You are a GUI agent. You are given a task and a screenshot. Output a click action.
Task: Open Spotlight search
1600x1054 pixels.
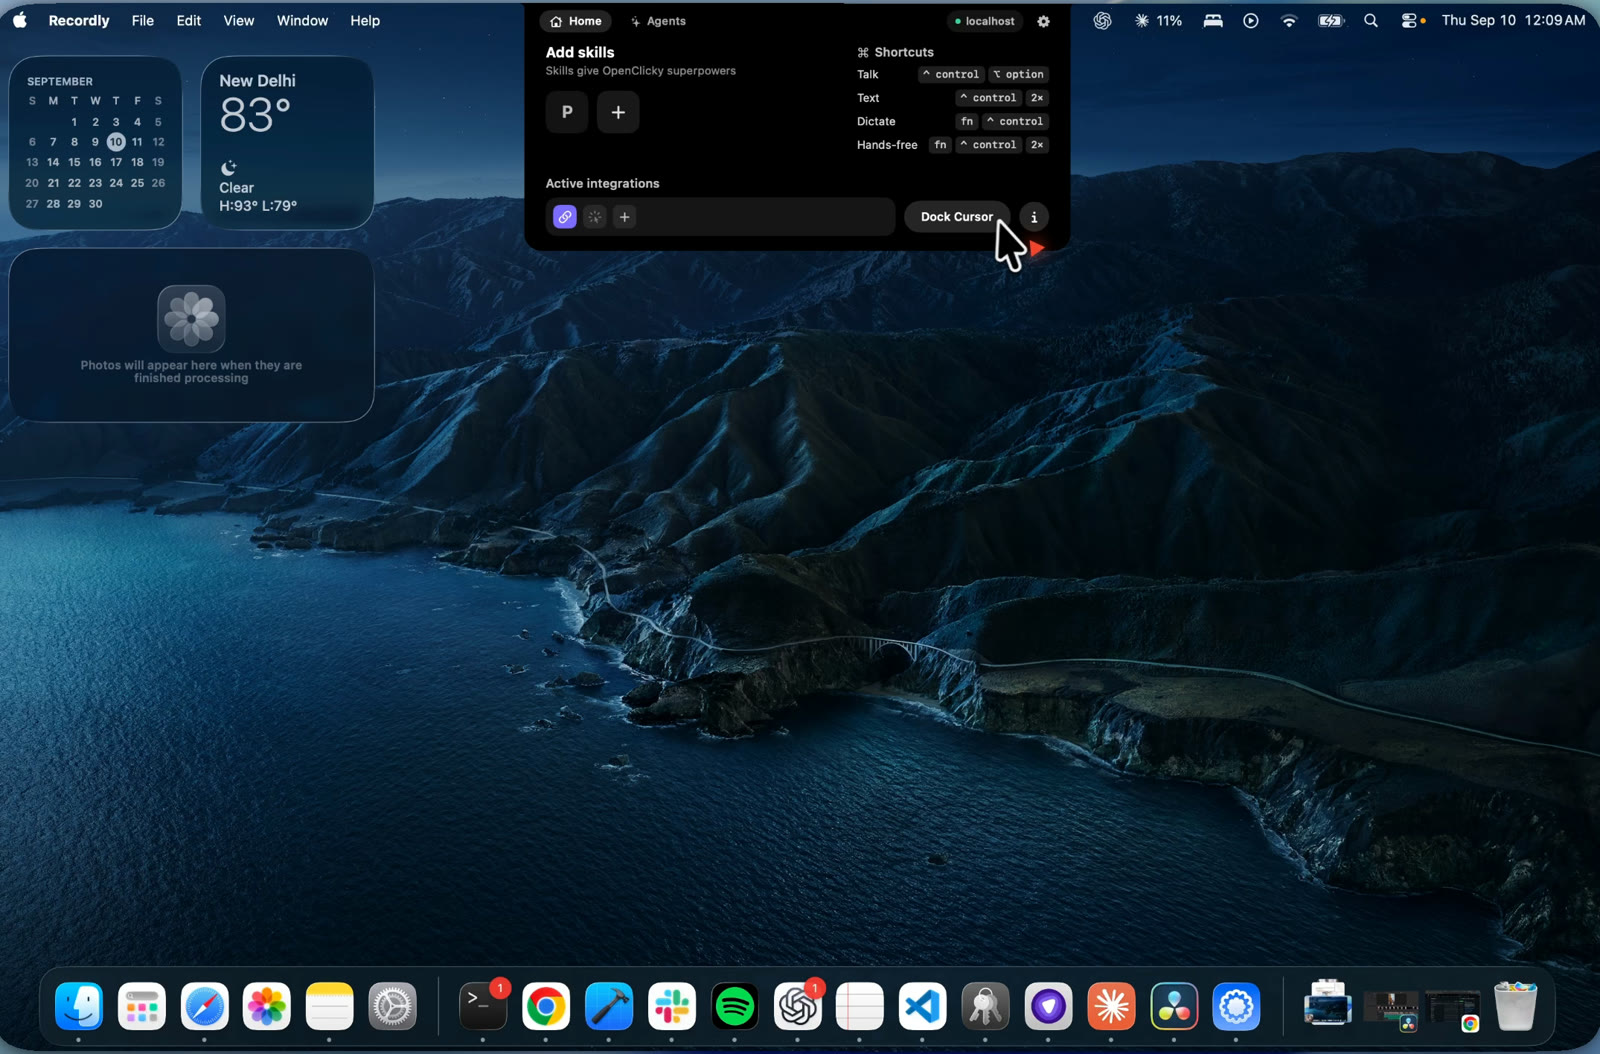(1371, 20)
